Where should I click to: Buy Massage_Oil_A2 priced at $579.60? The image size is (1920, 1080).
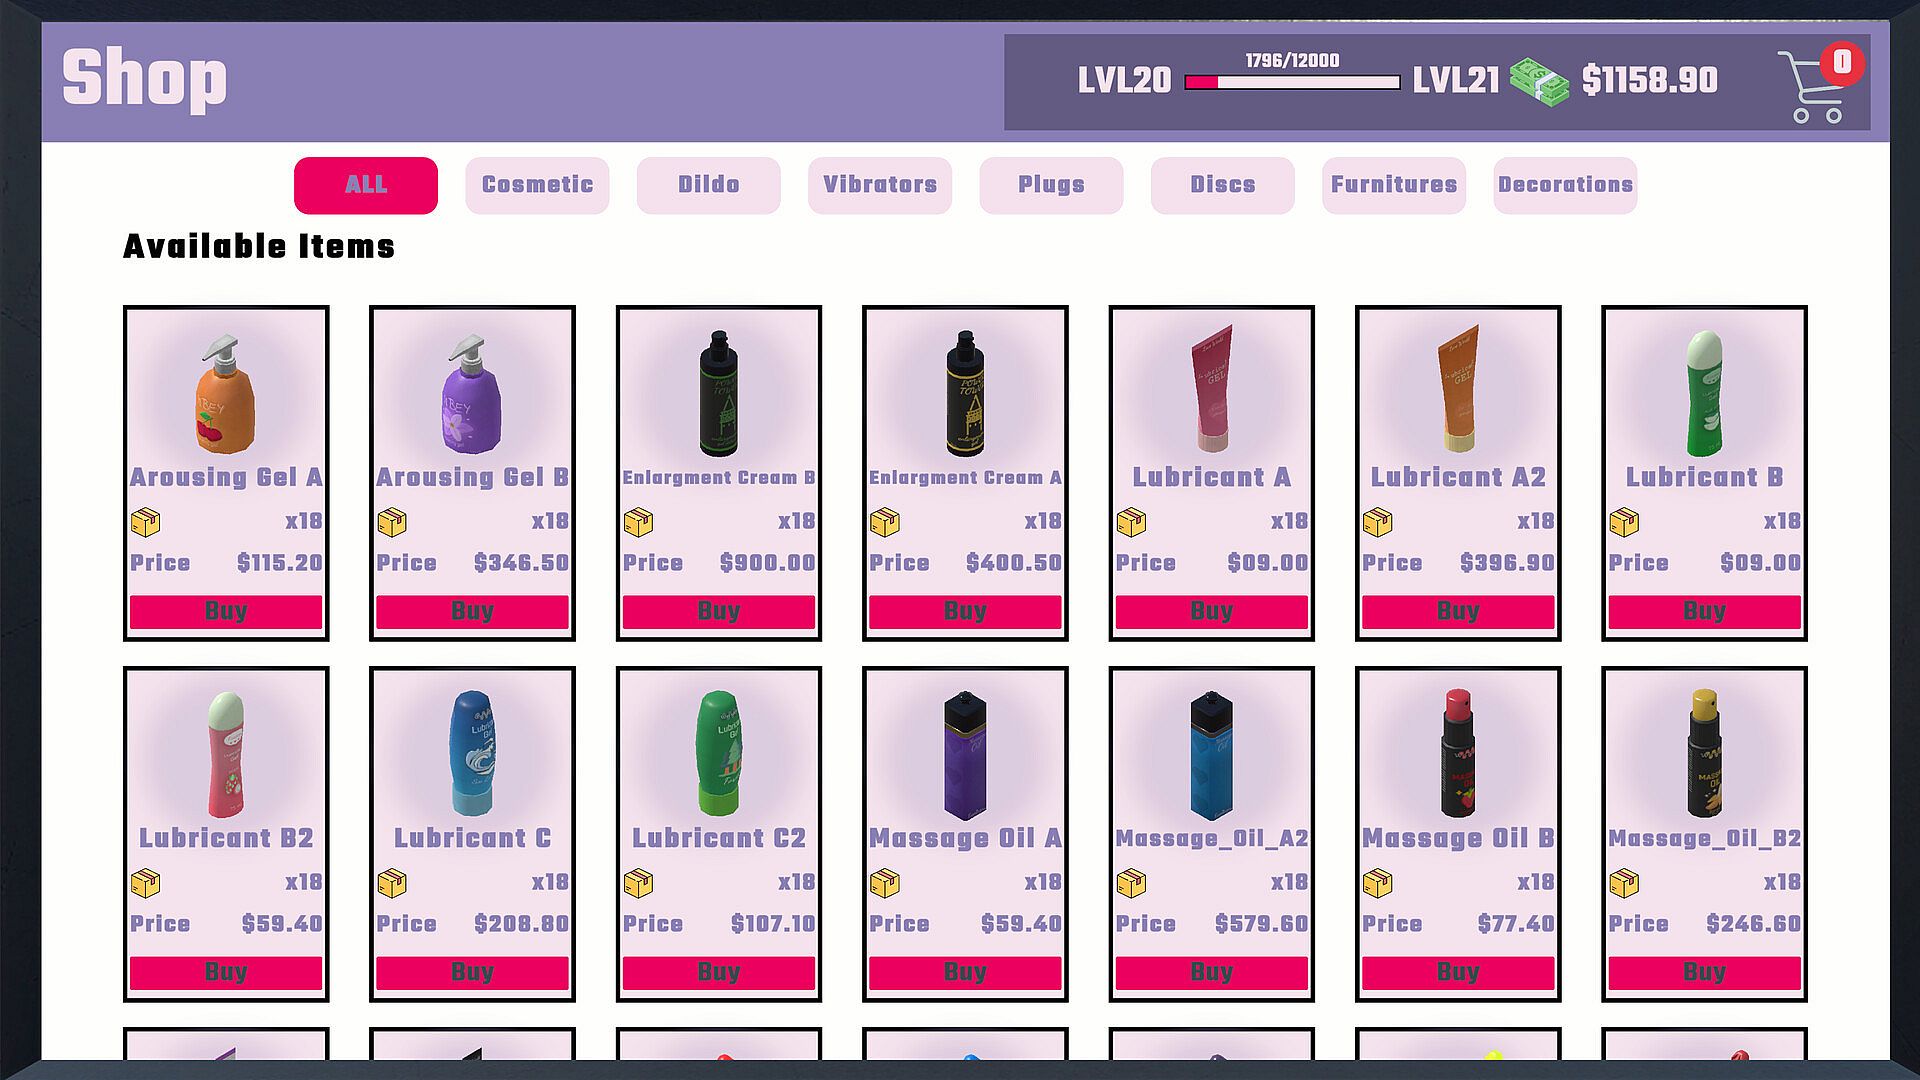point(1212,973)
